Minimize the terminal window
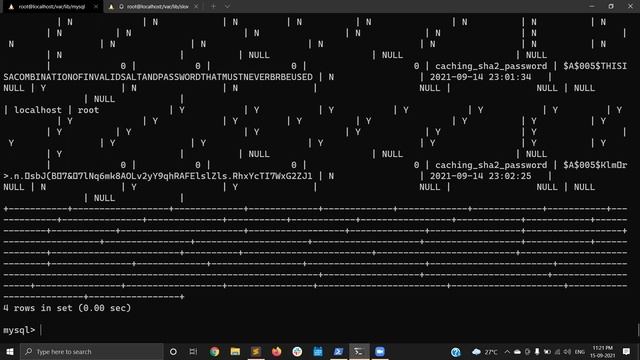This screenshot has height=360, width=640. [x=592, y=7]
